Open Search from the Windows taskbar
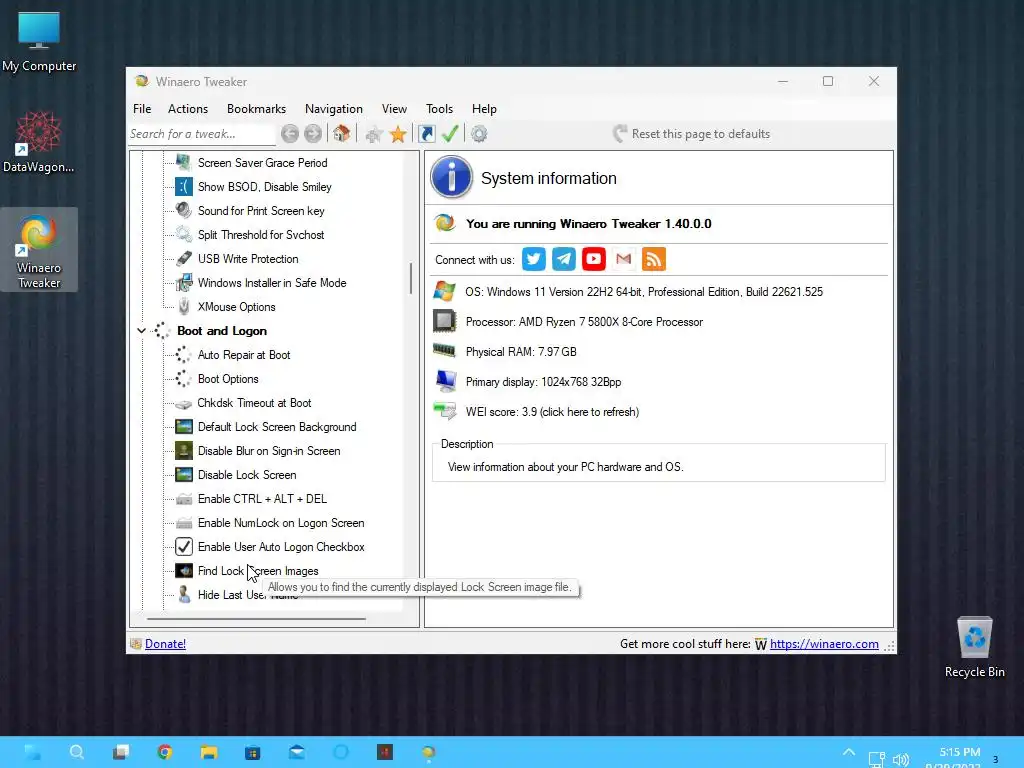The height and width of the screenshot is (768, 1024). pos(76,752)
